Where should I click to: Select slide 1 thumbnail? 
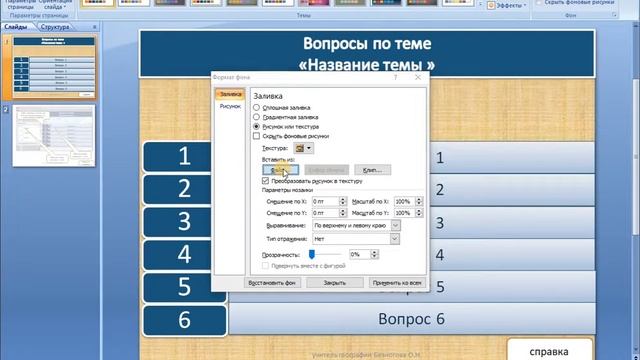coord(54,67)
